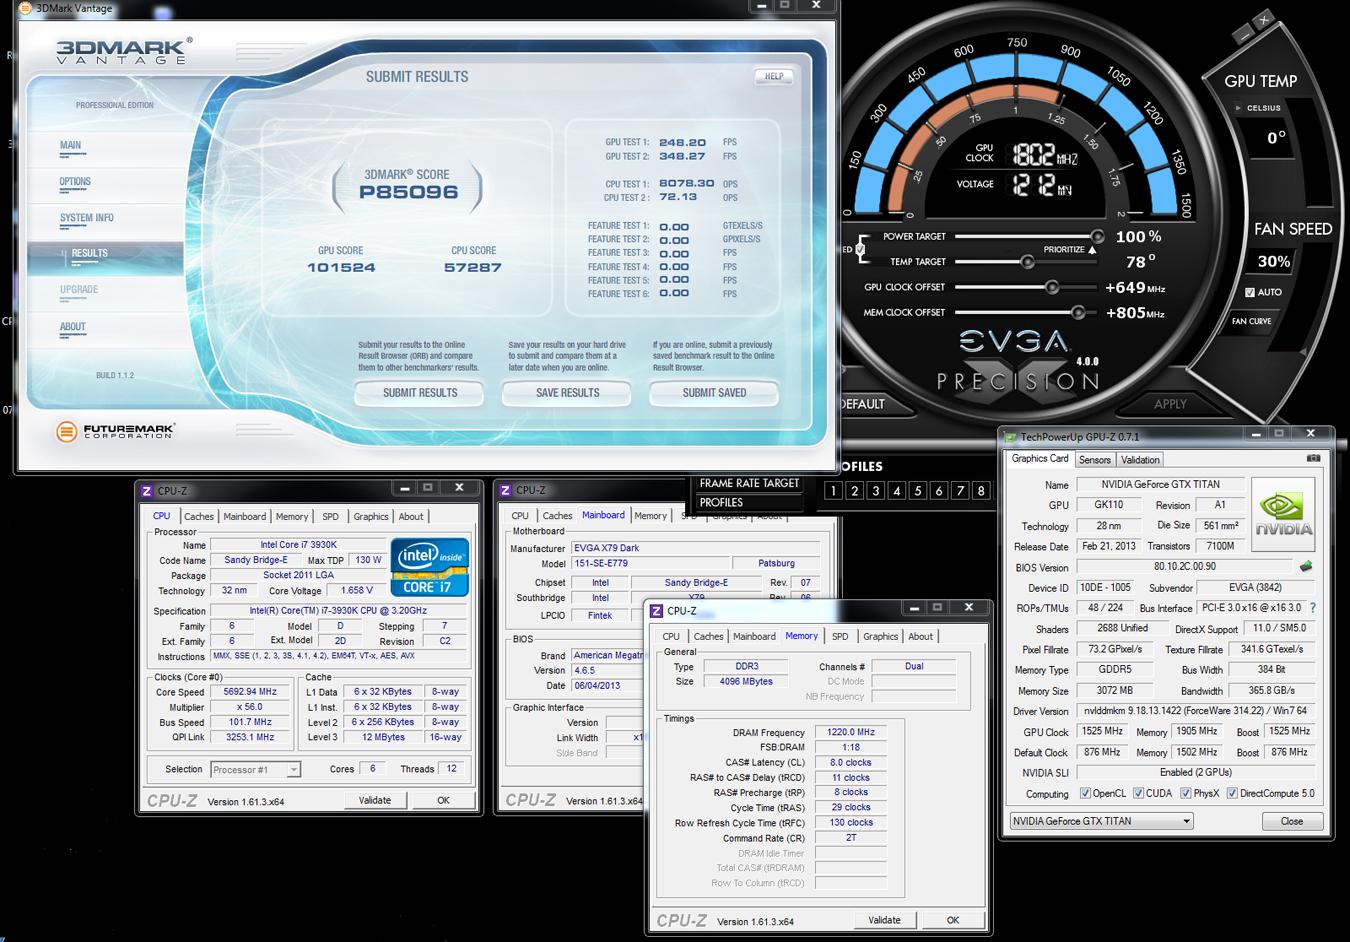This screenshot has width=1350, height=942.
Task: Click the Close button in GPU-Z
Action: click(x=1292, y=821)
